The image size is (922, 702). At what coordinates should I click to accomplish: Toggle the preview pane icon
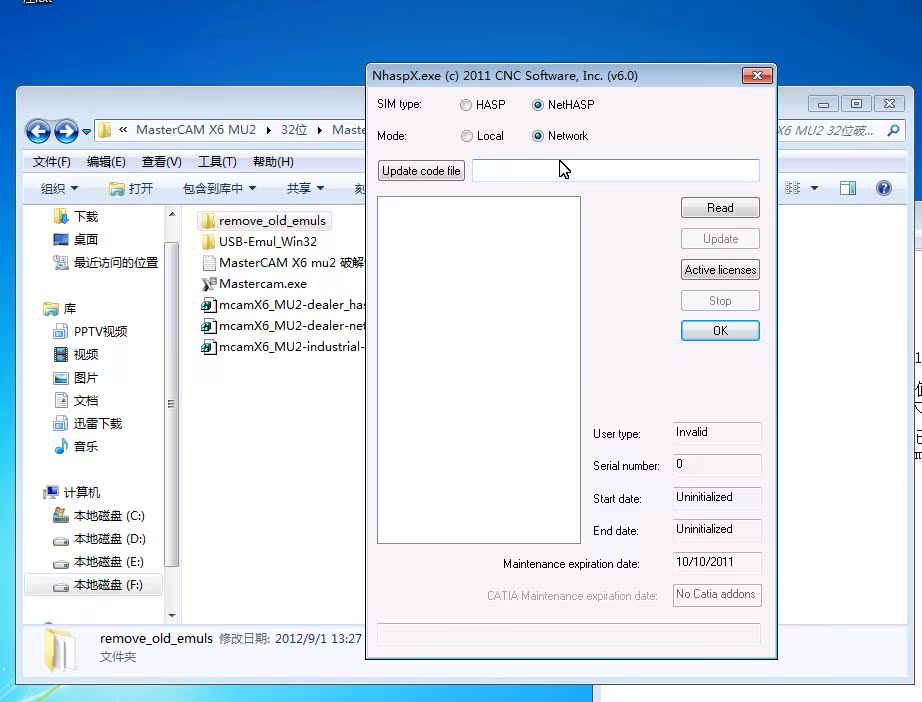[x=848, y=188]
